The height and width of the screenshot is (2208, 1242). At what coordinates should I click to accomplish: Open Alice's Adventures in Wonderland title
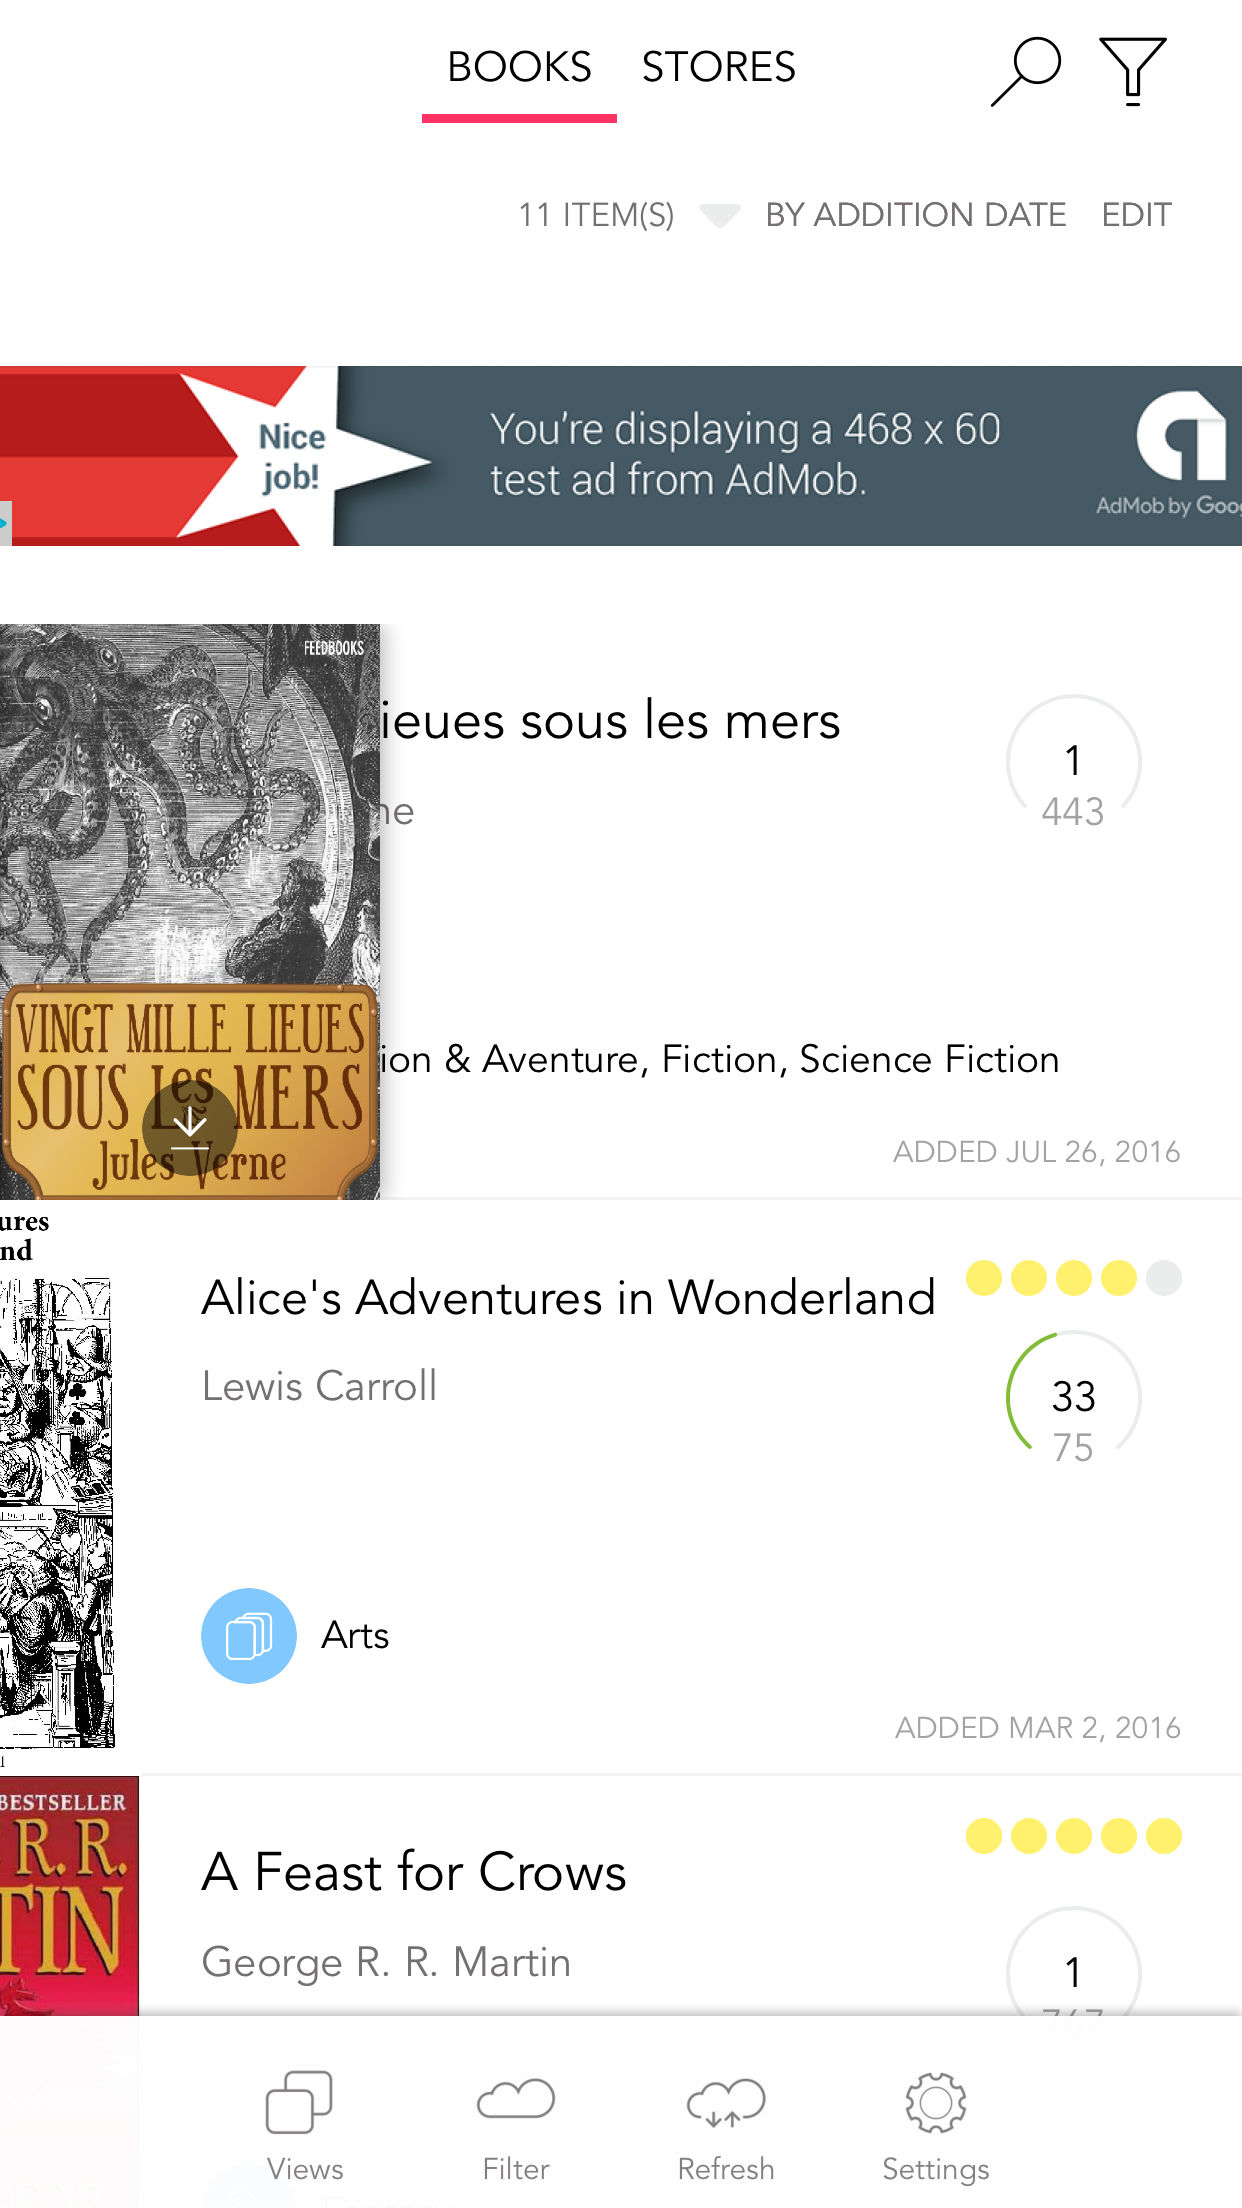pos(568,1298)
